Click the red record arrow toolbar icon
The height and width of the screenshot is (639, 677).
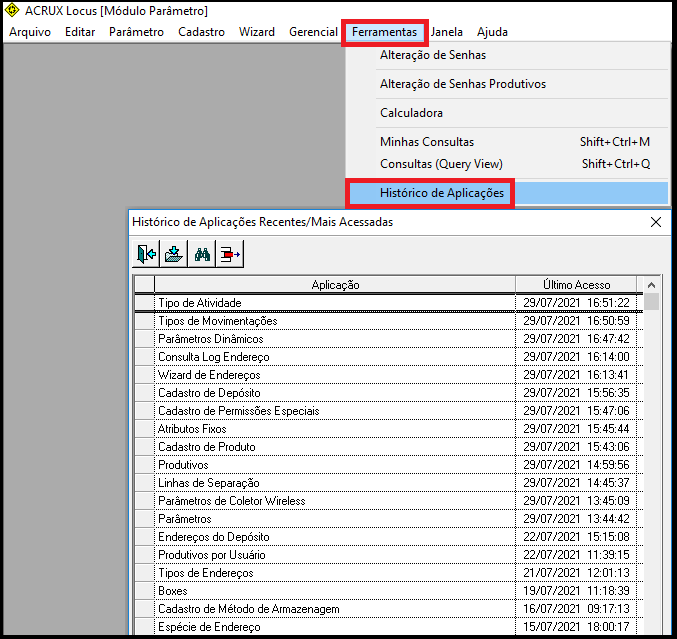(x=230, y=254)
